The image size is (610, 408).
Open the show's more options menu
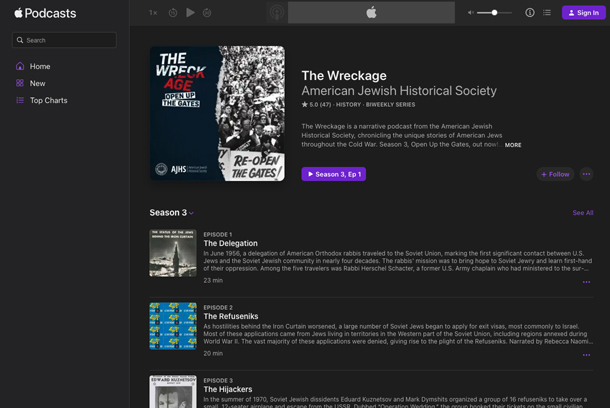point(586,174)
